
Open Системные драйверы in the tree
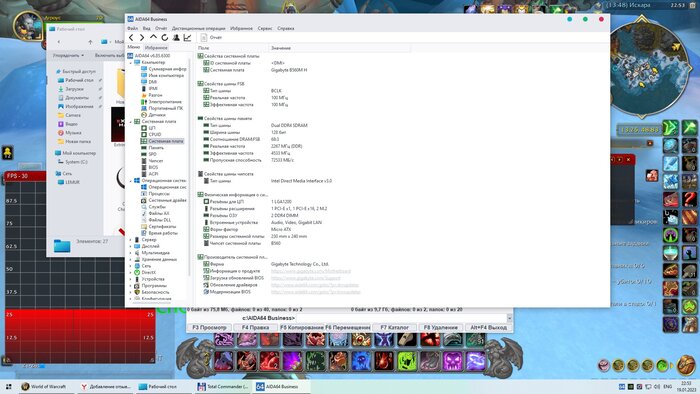pos(164,200)
